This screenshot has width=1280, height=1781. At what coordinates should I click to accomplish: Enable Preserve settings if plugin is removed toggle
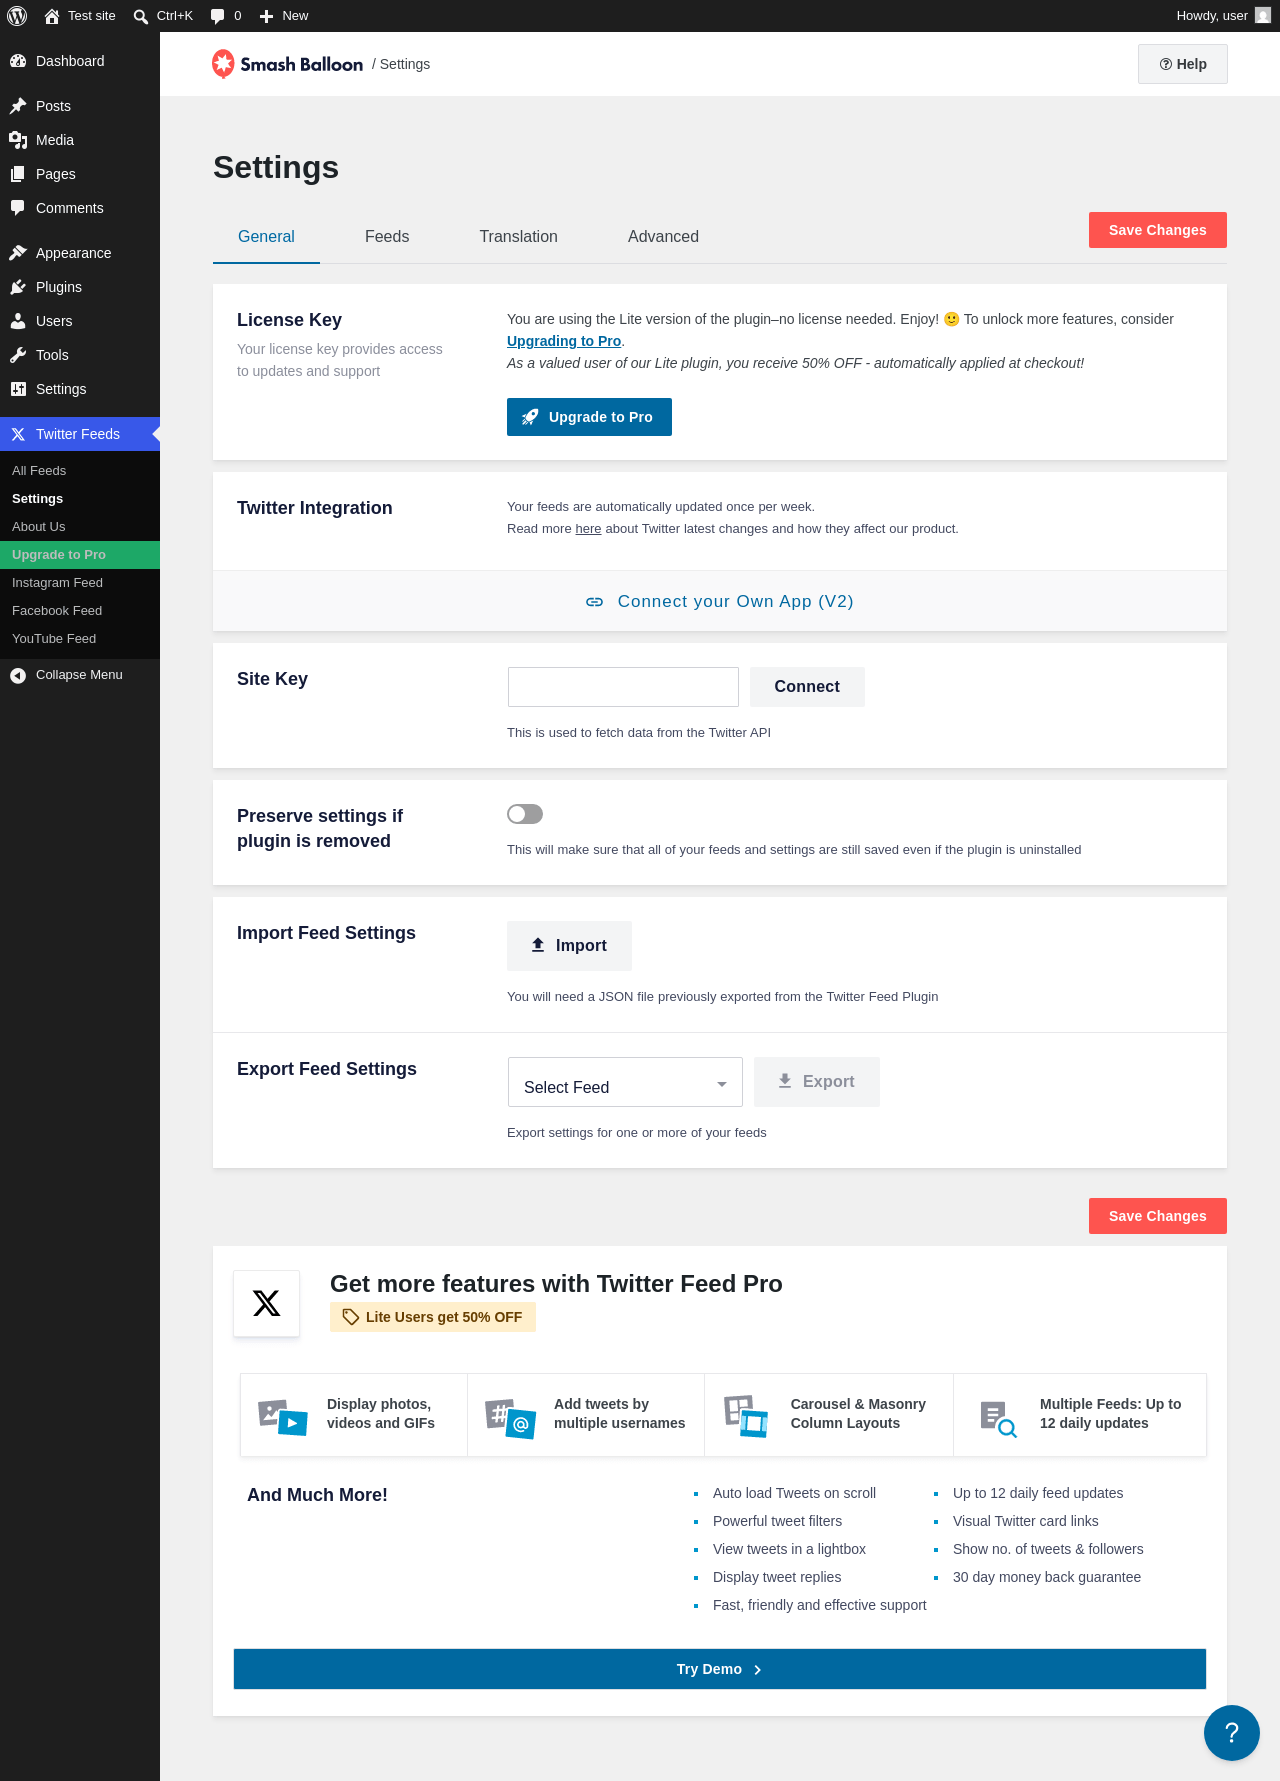(525, 814)
